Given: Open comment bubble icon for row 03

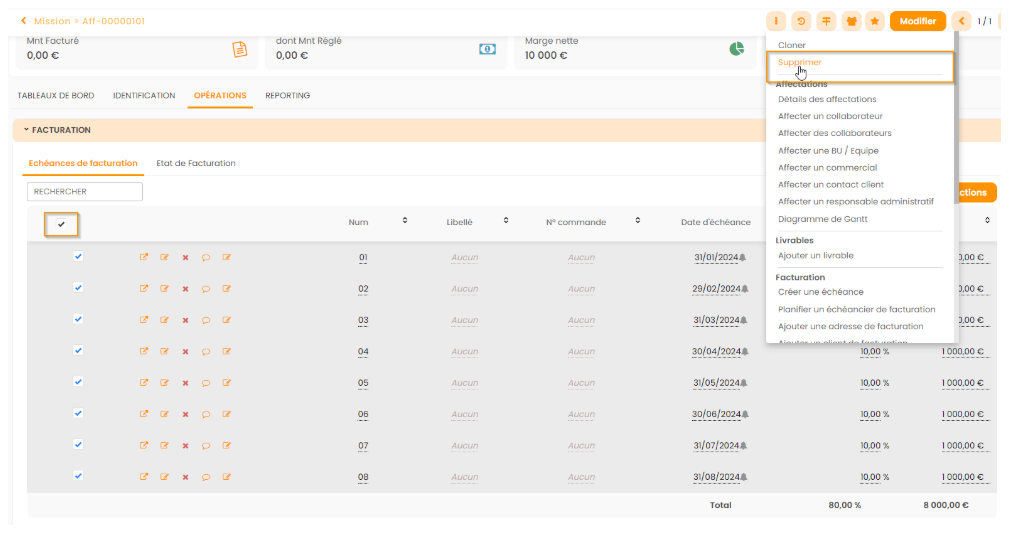Looking at the screenshot, I should 206,321.
